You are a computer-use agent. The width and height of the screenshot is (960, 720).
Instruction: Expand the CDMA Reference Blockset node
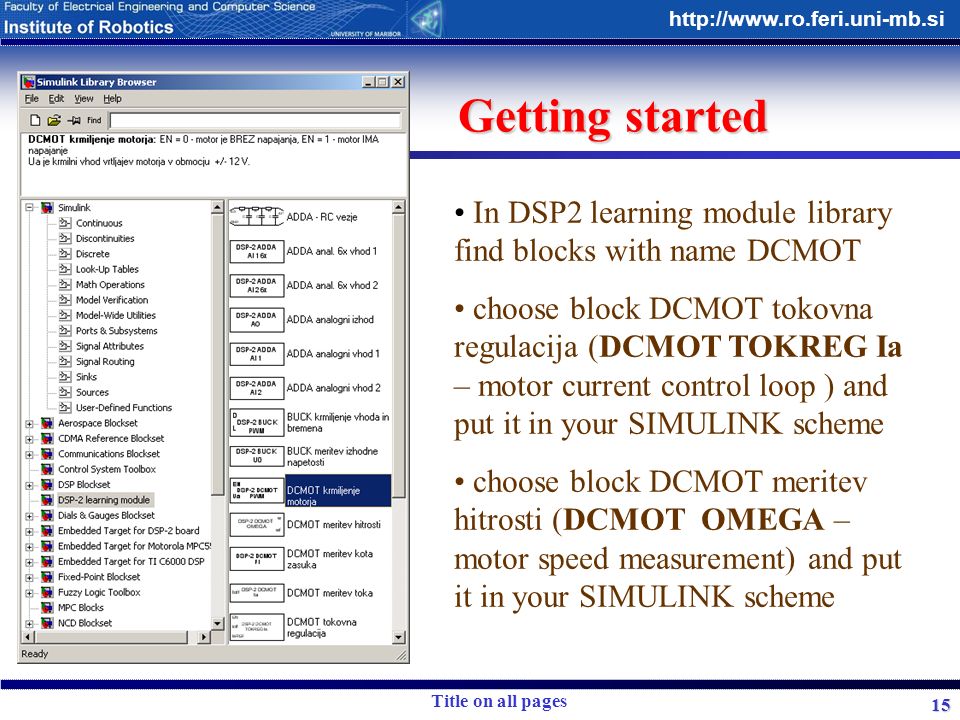pyautogui.click(x=29, y=439)
